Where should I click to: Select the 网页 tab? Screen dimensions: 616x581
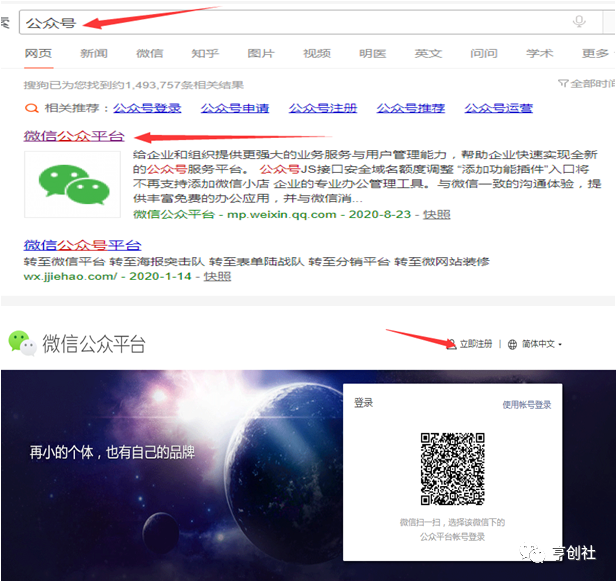pos(38,53)
